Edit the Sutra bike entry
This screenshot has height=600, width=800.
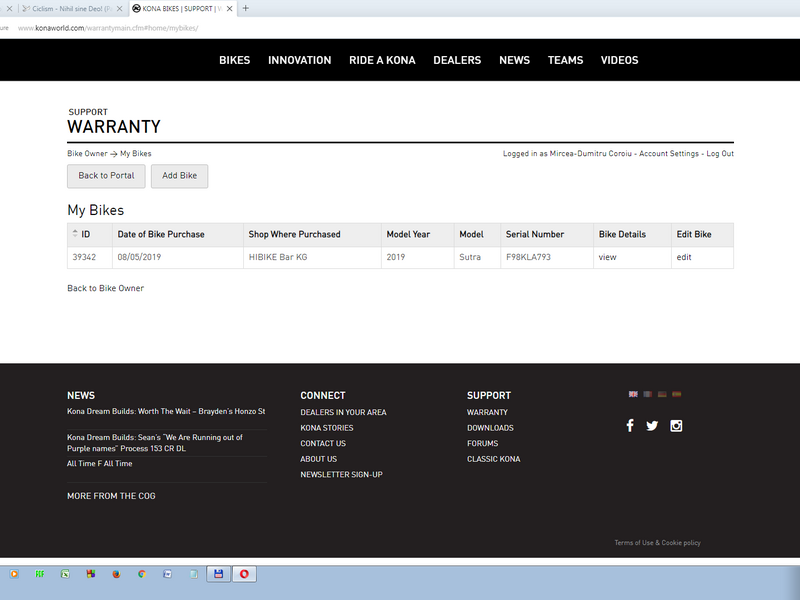tap(684, 257)
